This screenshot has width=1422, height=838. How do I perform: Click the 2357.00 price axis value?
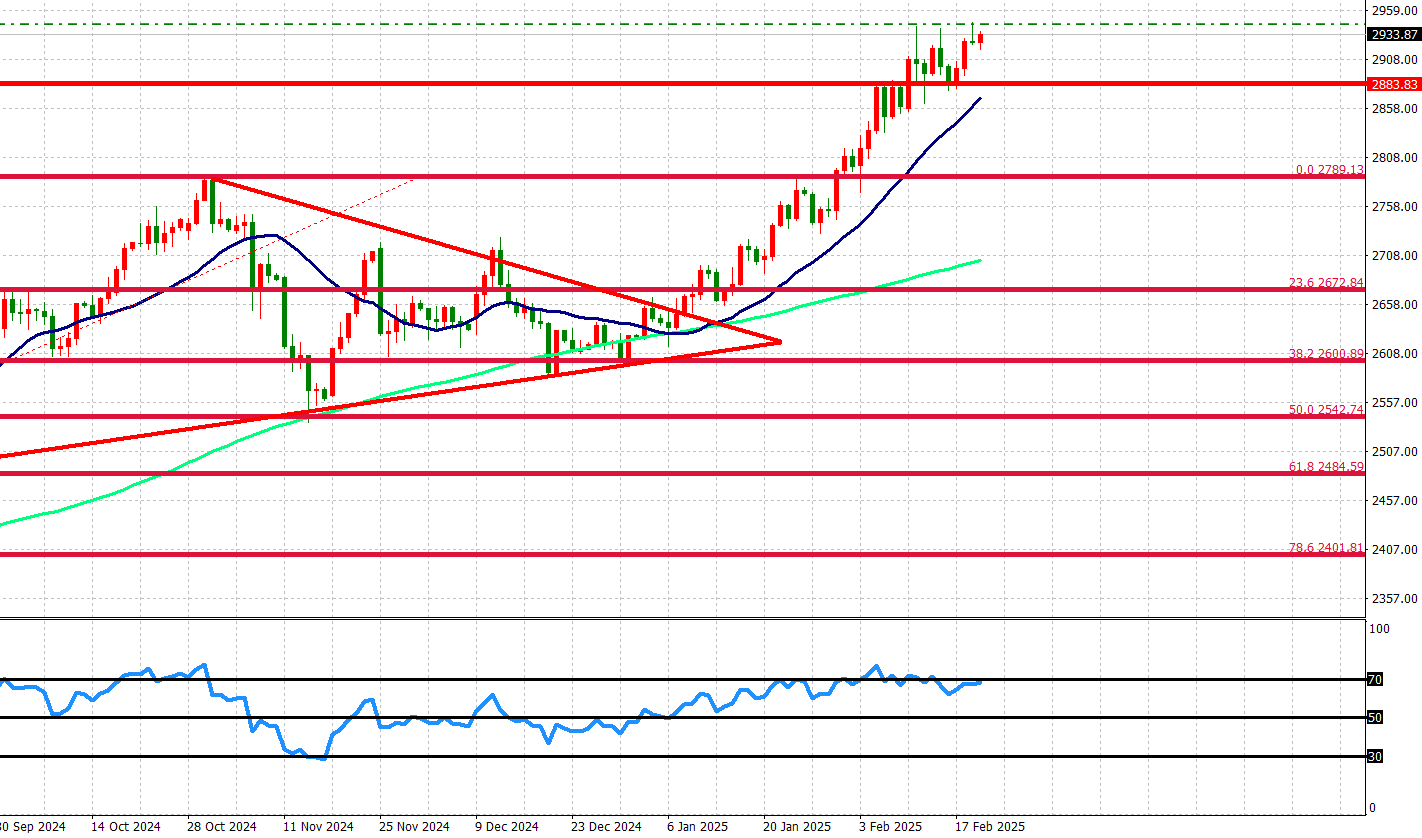[x=1394, y=599]
